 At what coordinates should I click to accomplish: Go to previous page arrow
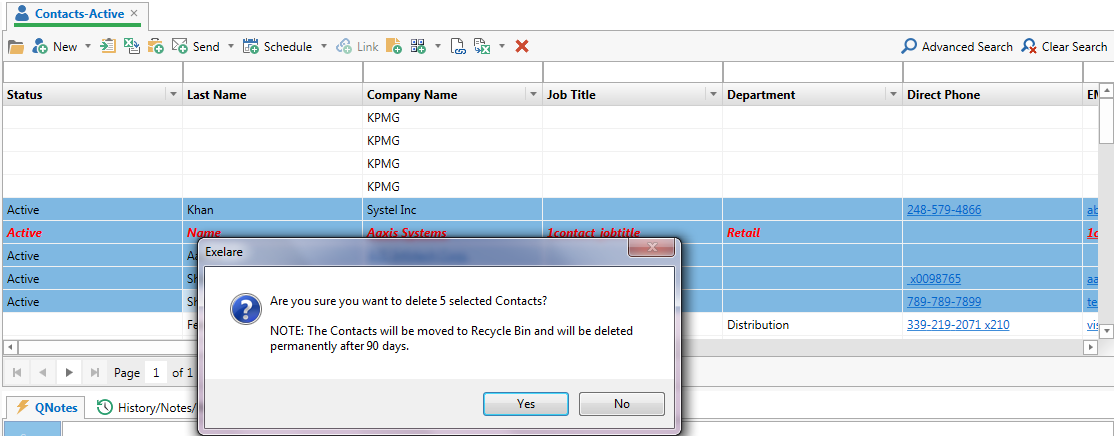coord(43,372)
